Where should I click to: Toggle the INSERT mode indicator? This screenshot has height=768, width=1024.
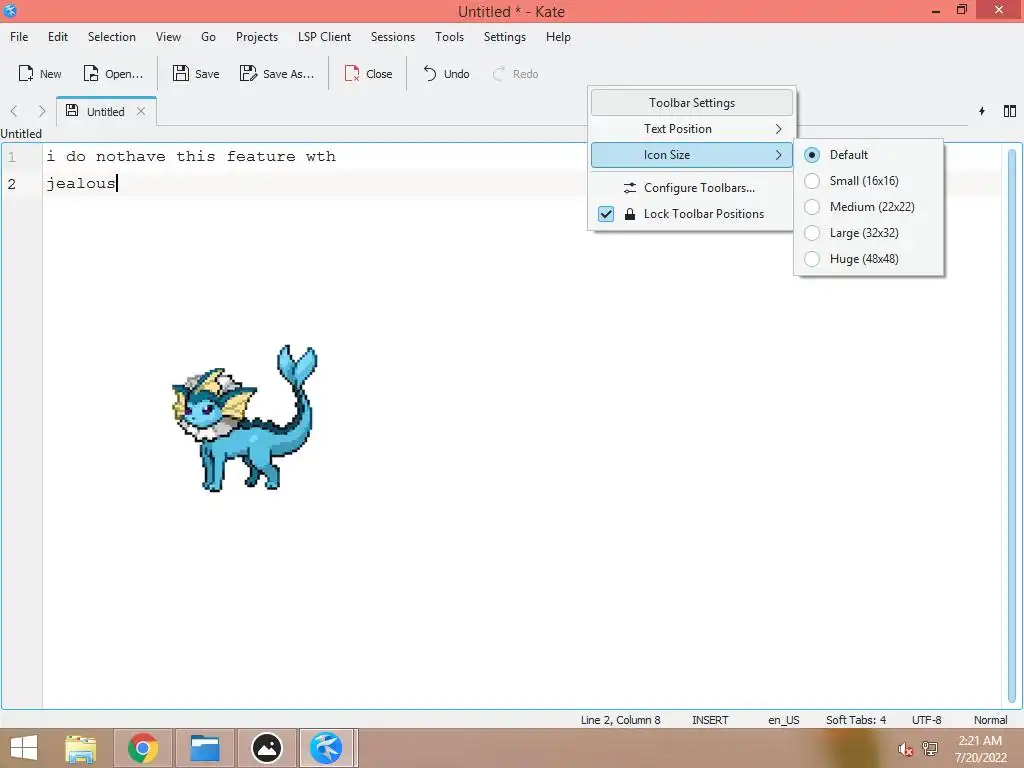[x=710, y=720]
